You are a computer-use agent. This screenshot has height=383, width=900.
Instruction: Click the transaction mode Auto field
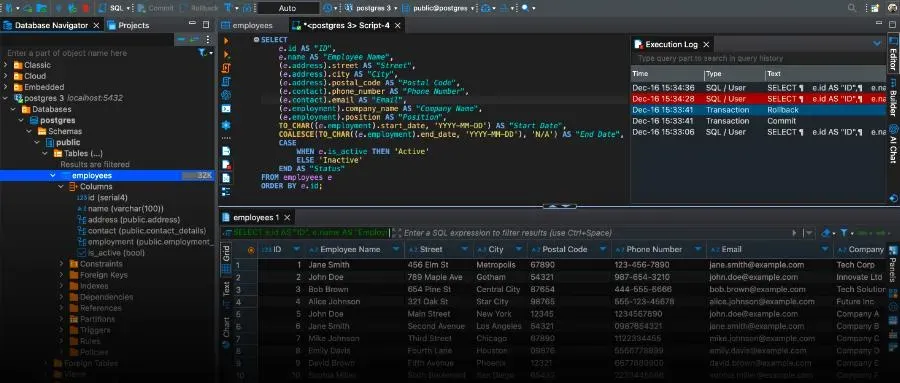(x=288, y=9)
